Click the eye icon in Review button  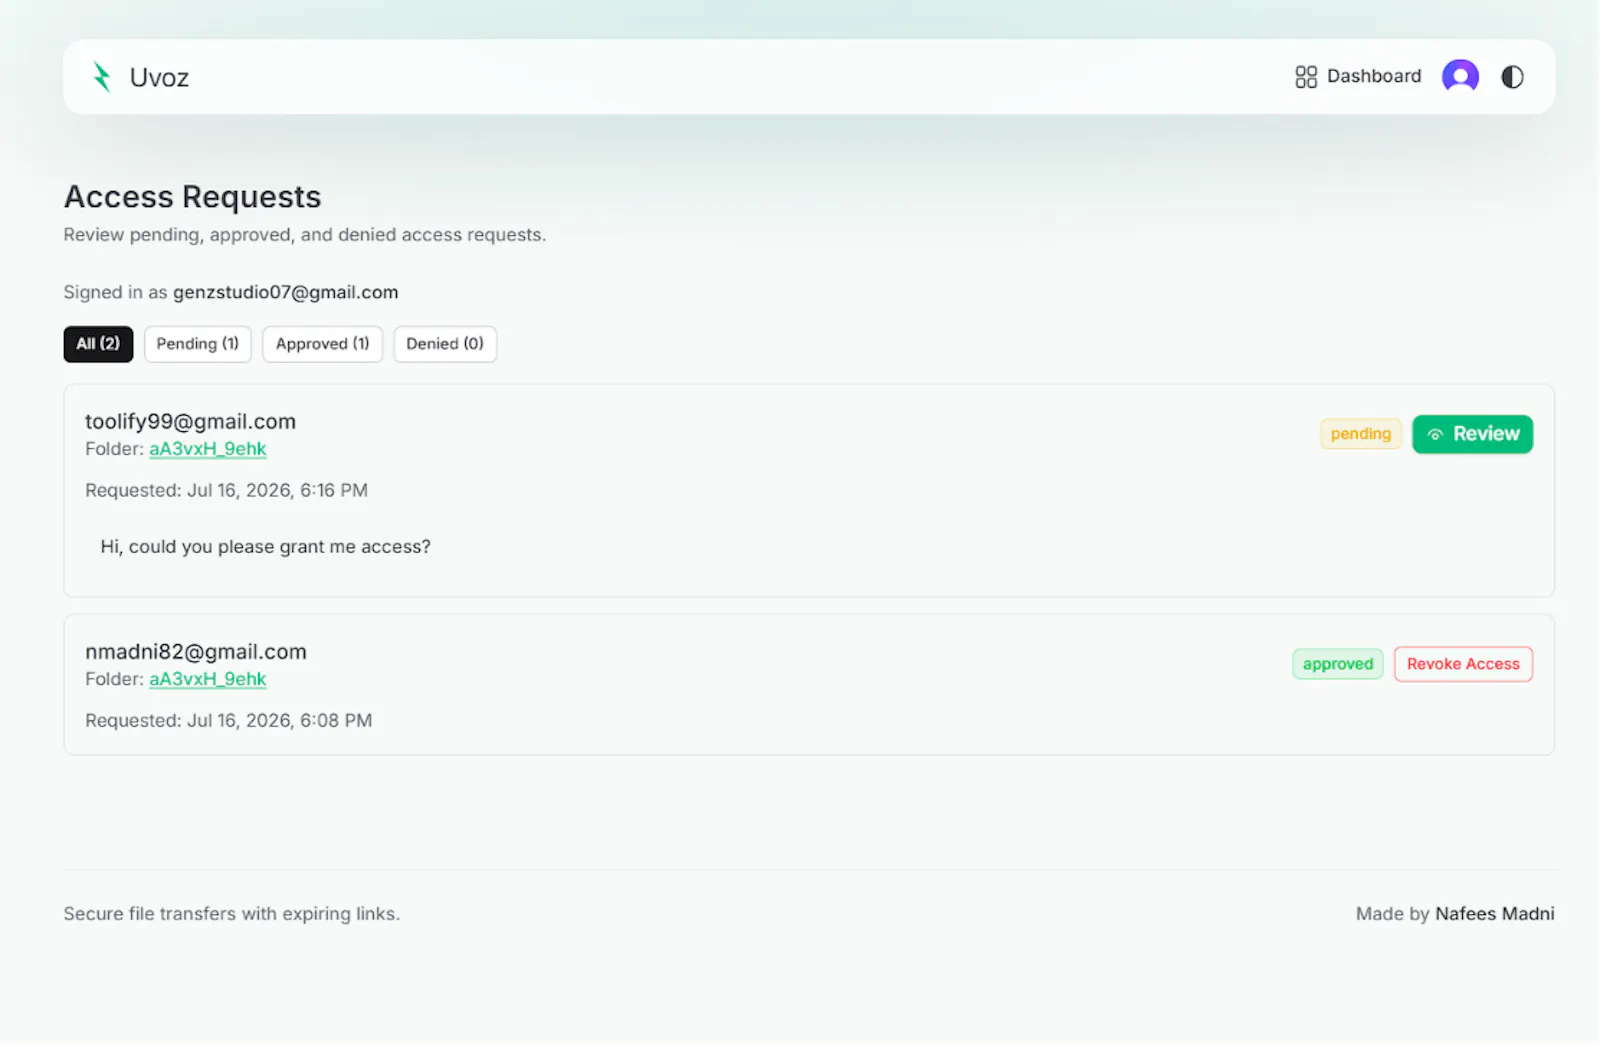1435,434
